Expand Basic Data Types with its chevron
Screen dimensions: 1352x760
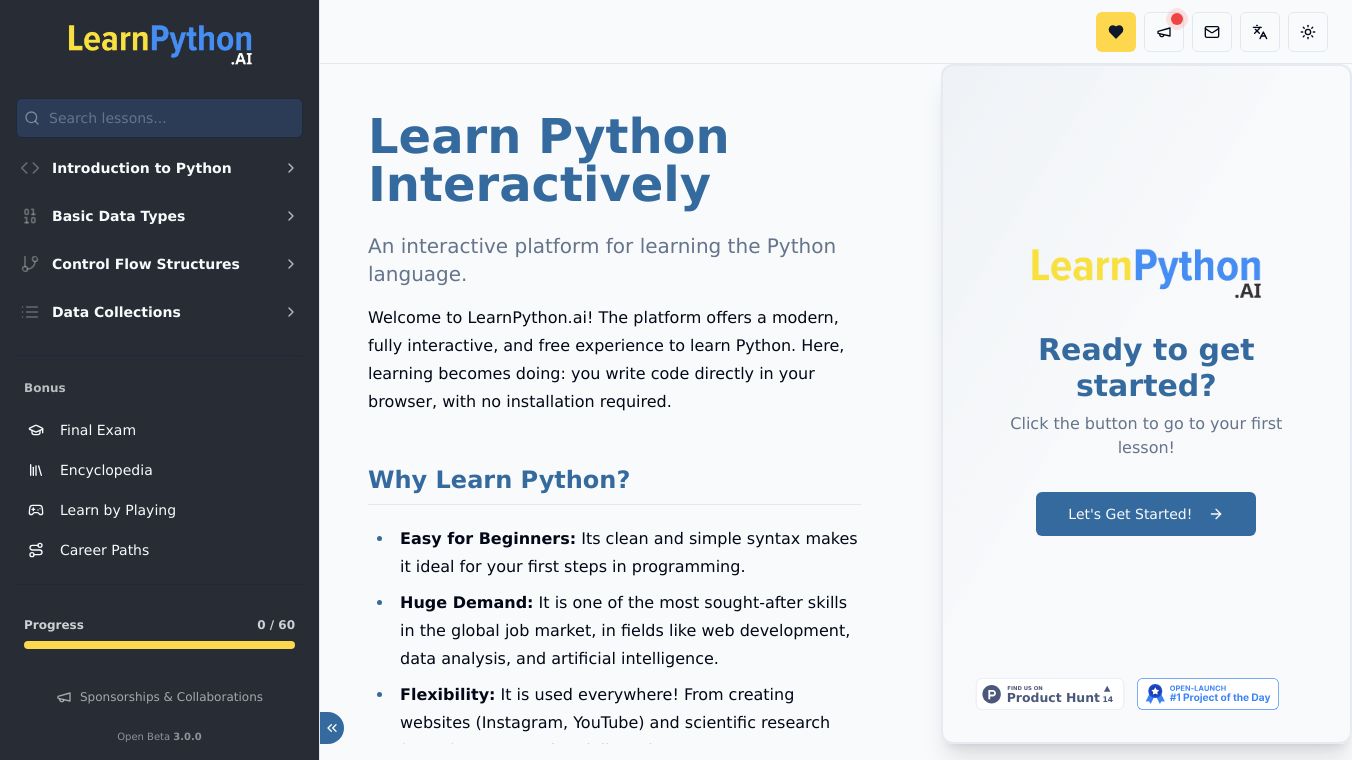[x=291, y=216]
